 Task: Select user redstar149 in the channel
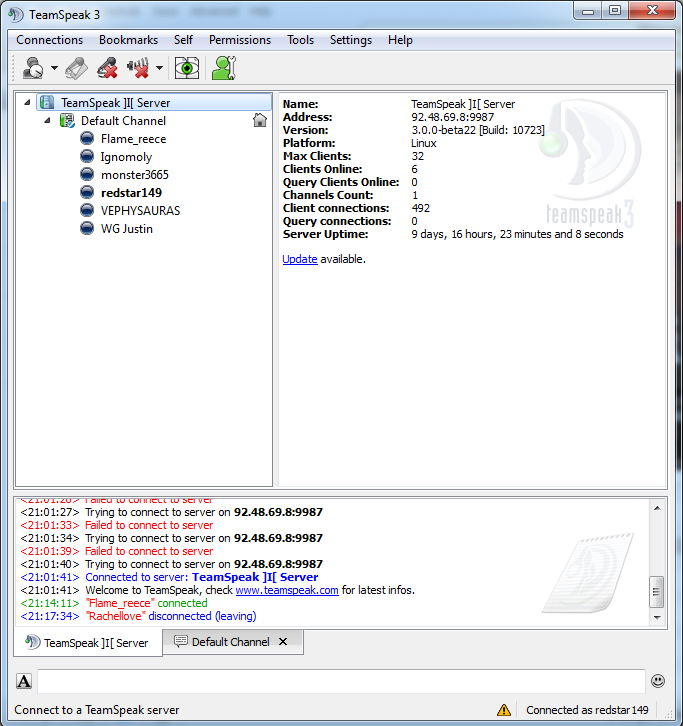131,193
